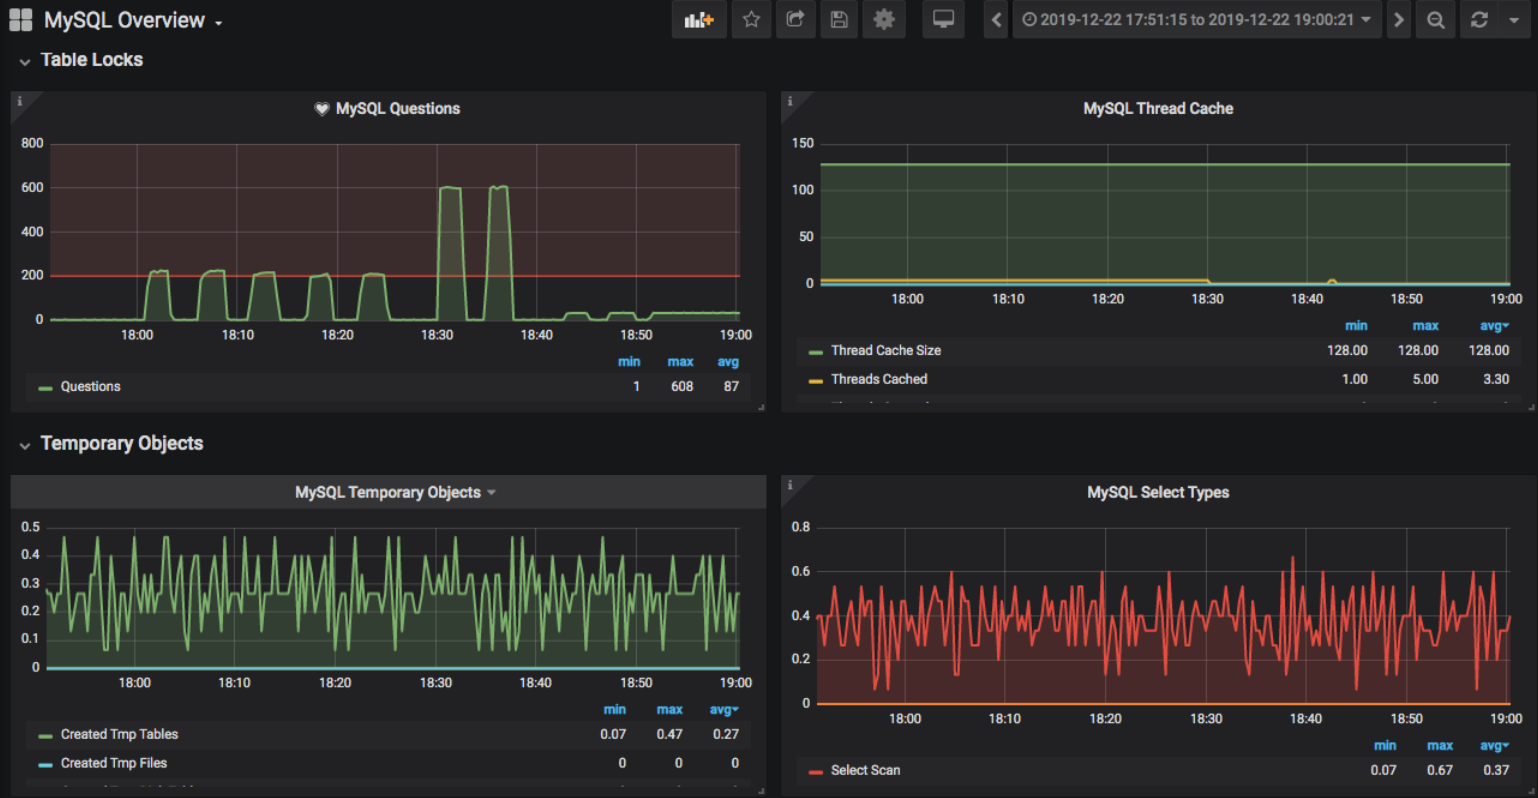Click the 608 max value for Questions
1538x798 pixels.
click(682, 387)
